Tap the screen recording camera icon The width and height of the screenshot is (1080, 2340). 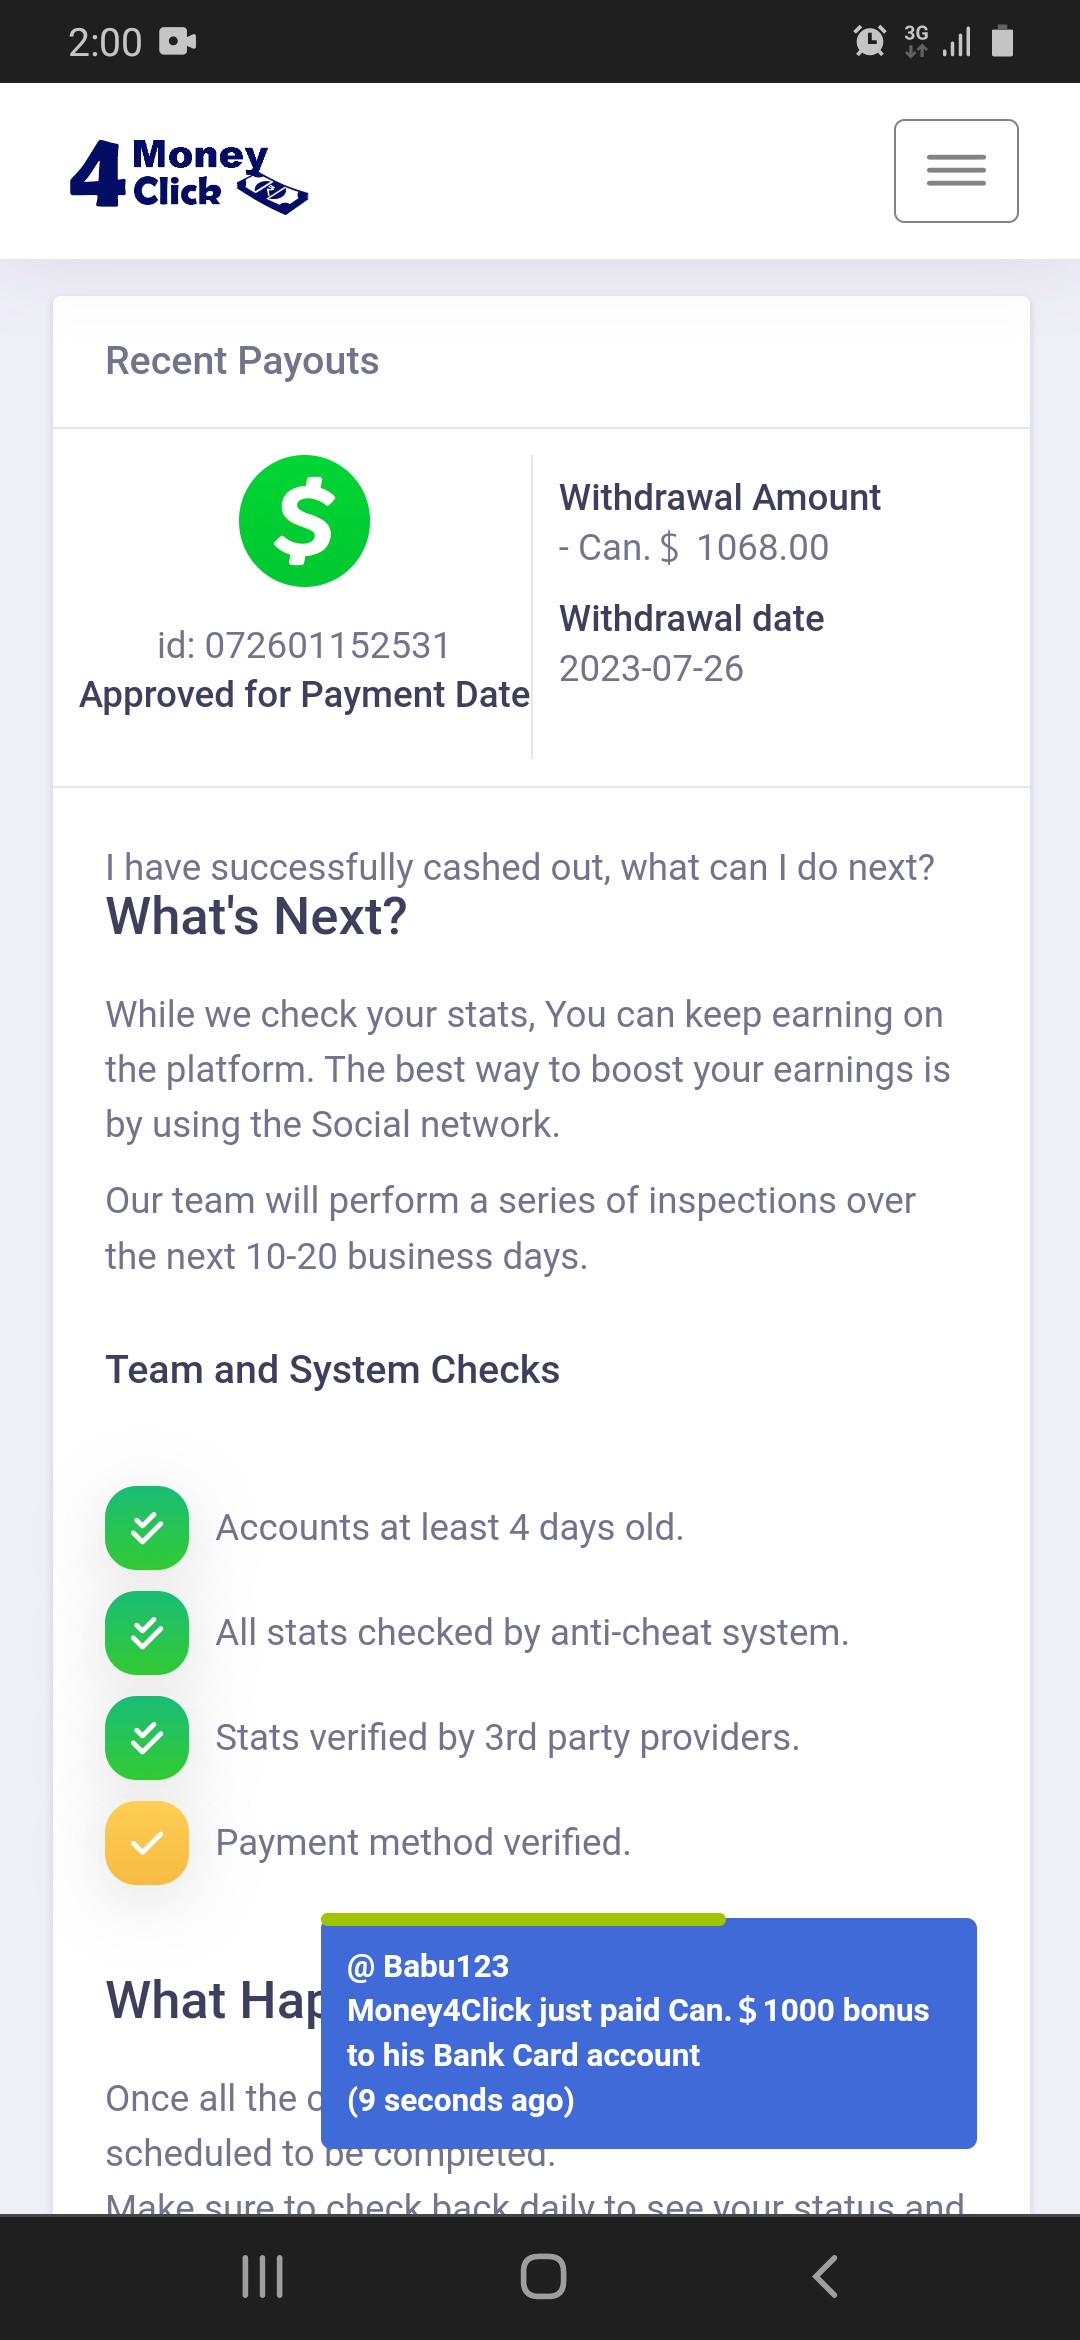177,42
